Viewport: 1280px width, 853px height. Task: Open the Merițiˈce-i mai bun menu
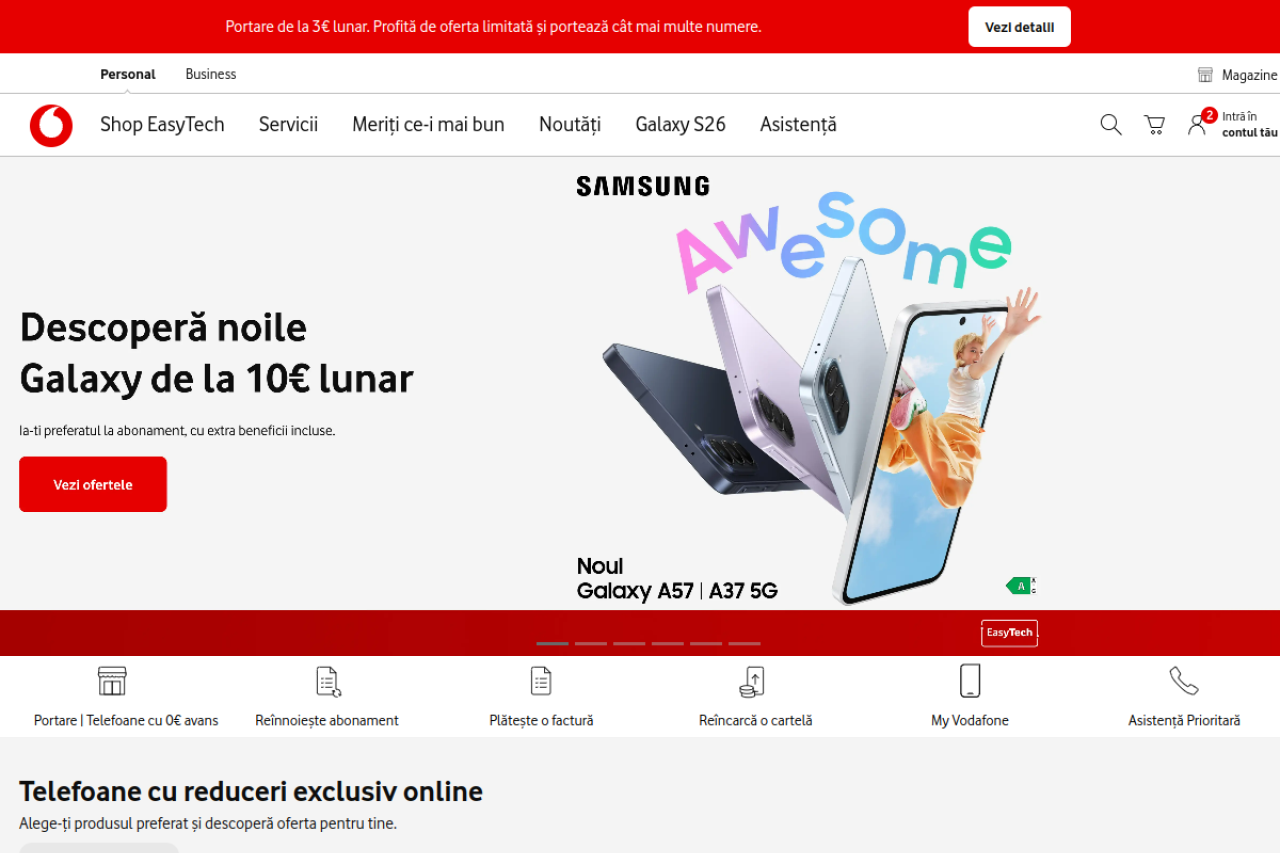pos(428,124)
